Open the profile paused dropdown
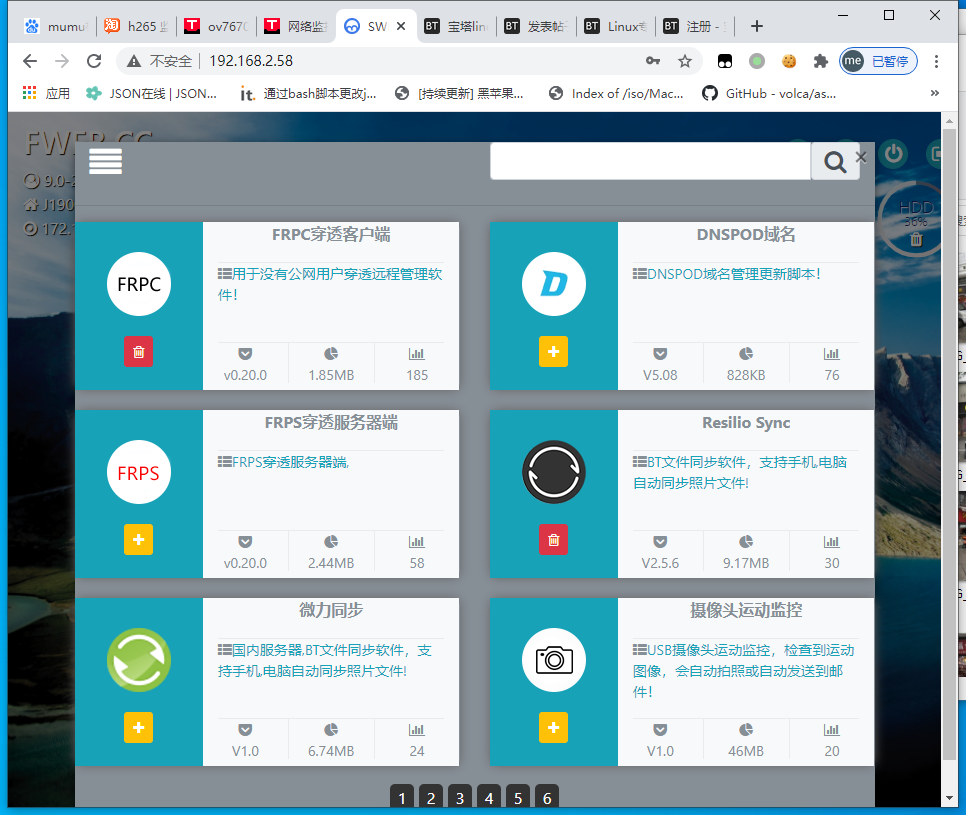The height and width of the screenshot is (815, 966). (878, 61)
